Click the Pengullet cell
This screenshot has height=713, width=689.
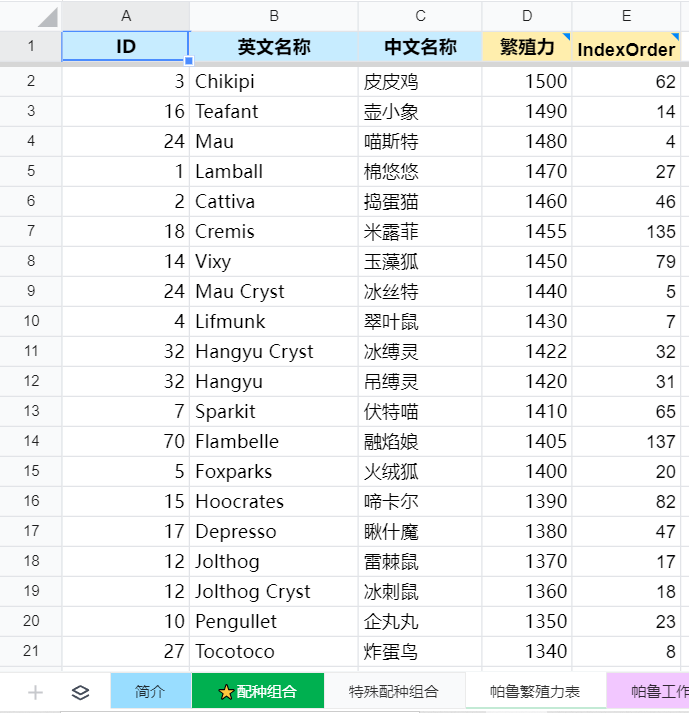(x=274, y=622)
